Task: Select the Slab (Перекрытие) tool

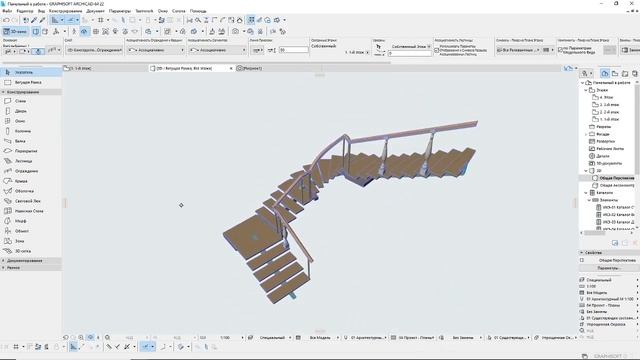Action: click(31, 151)
